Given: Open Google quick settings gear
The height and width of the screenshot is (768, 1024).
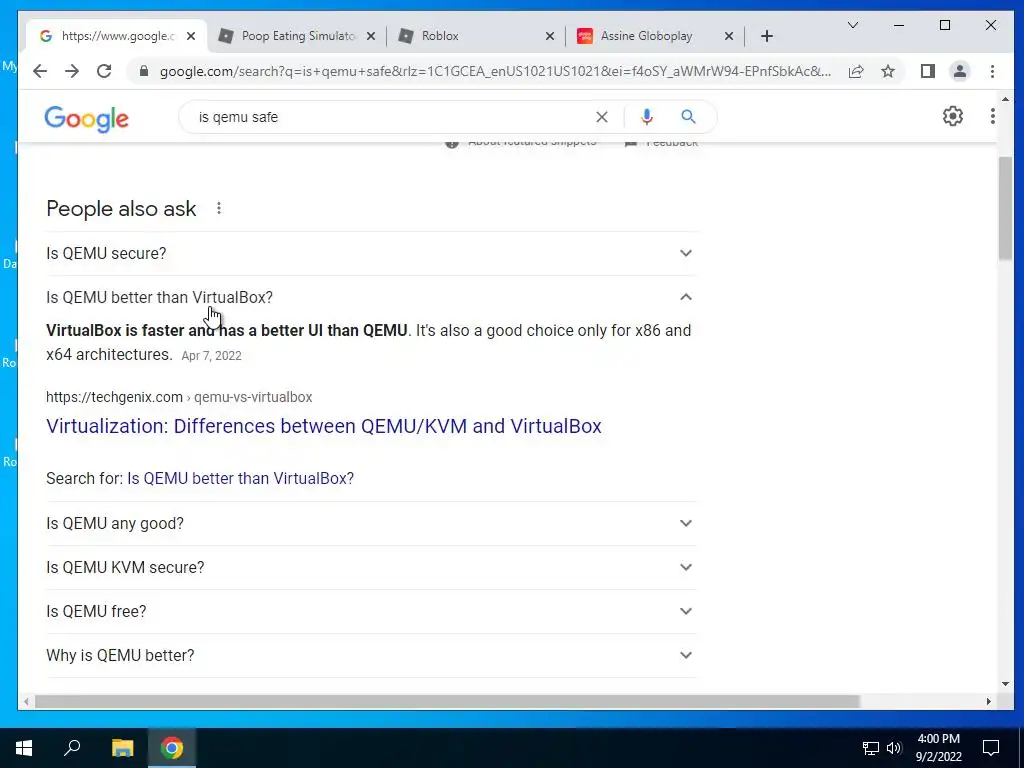Looking at the screenshot, I should click(x=953, y=116).
